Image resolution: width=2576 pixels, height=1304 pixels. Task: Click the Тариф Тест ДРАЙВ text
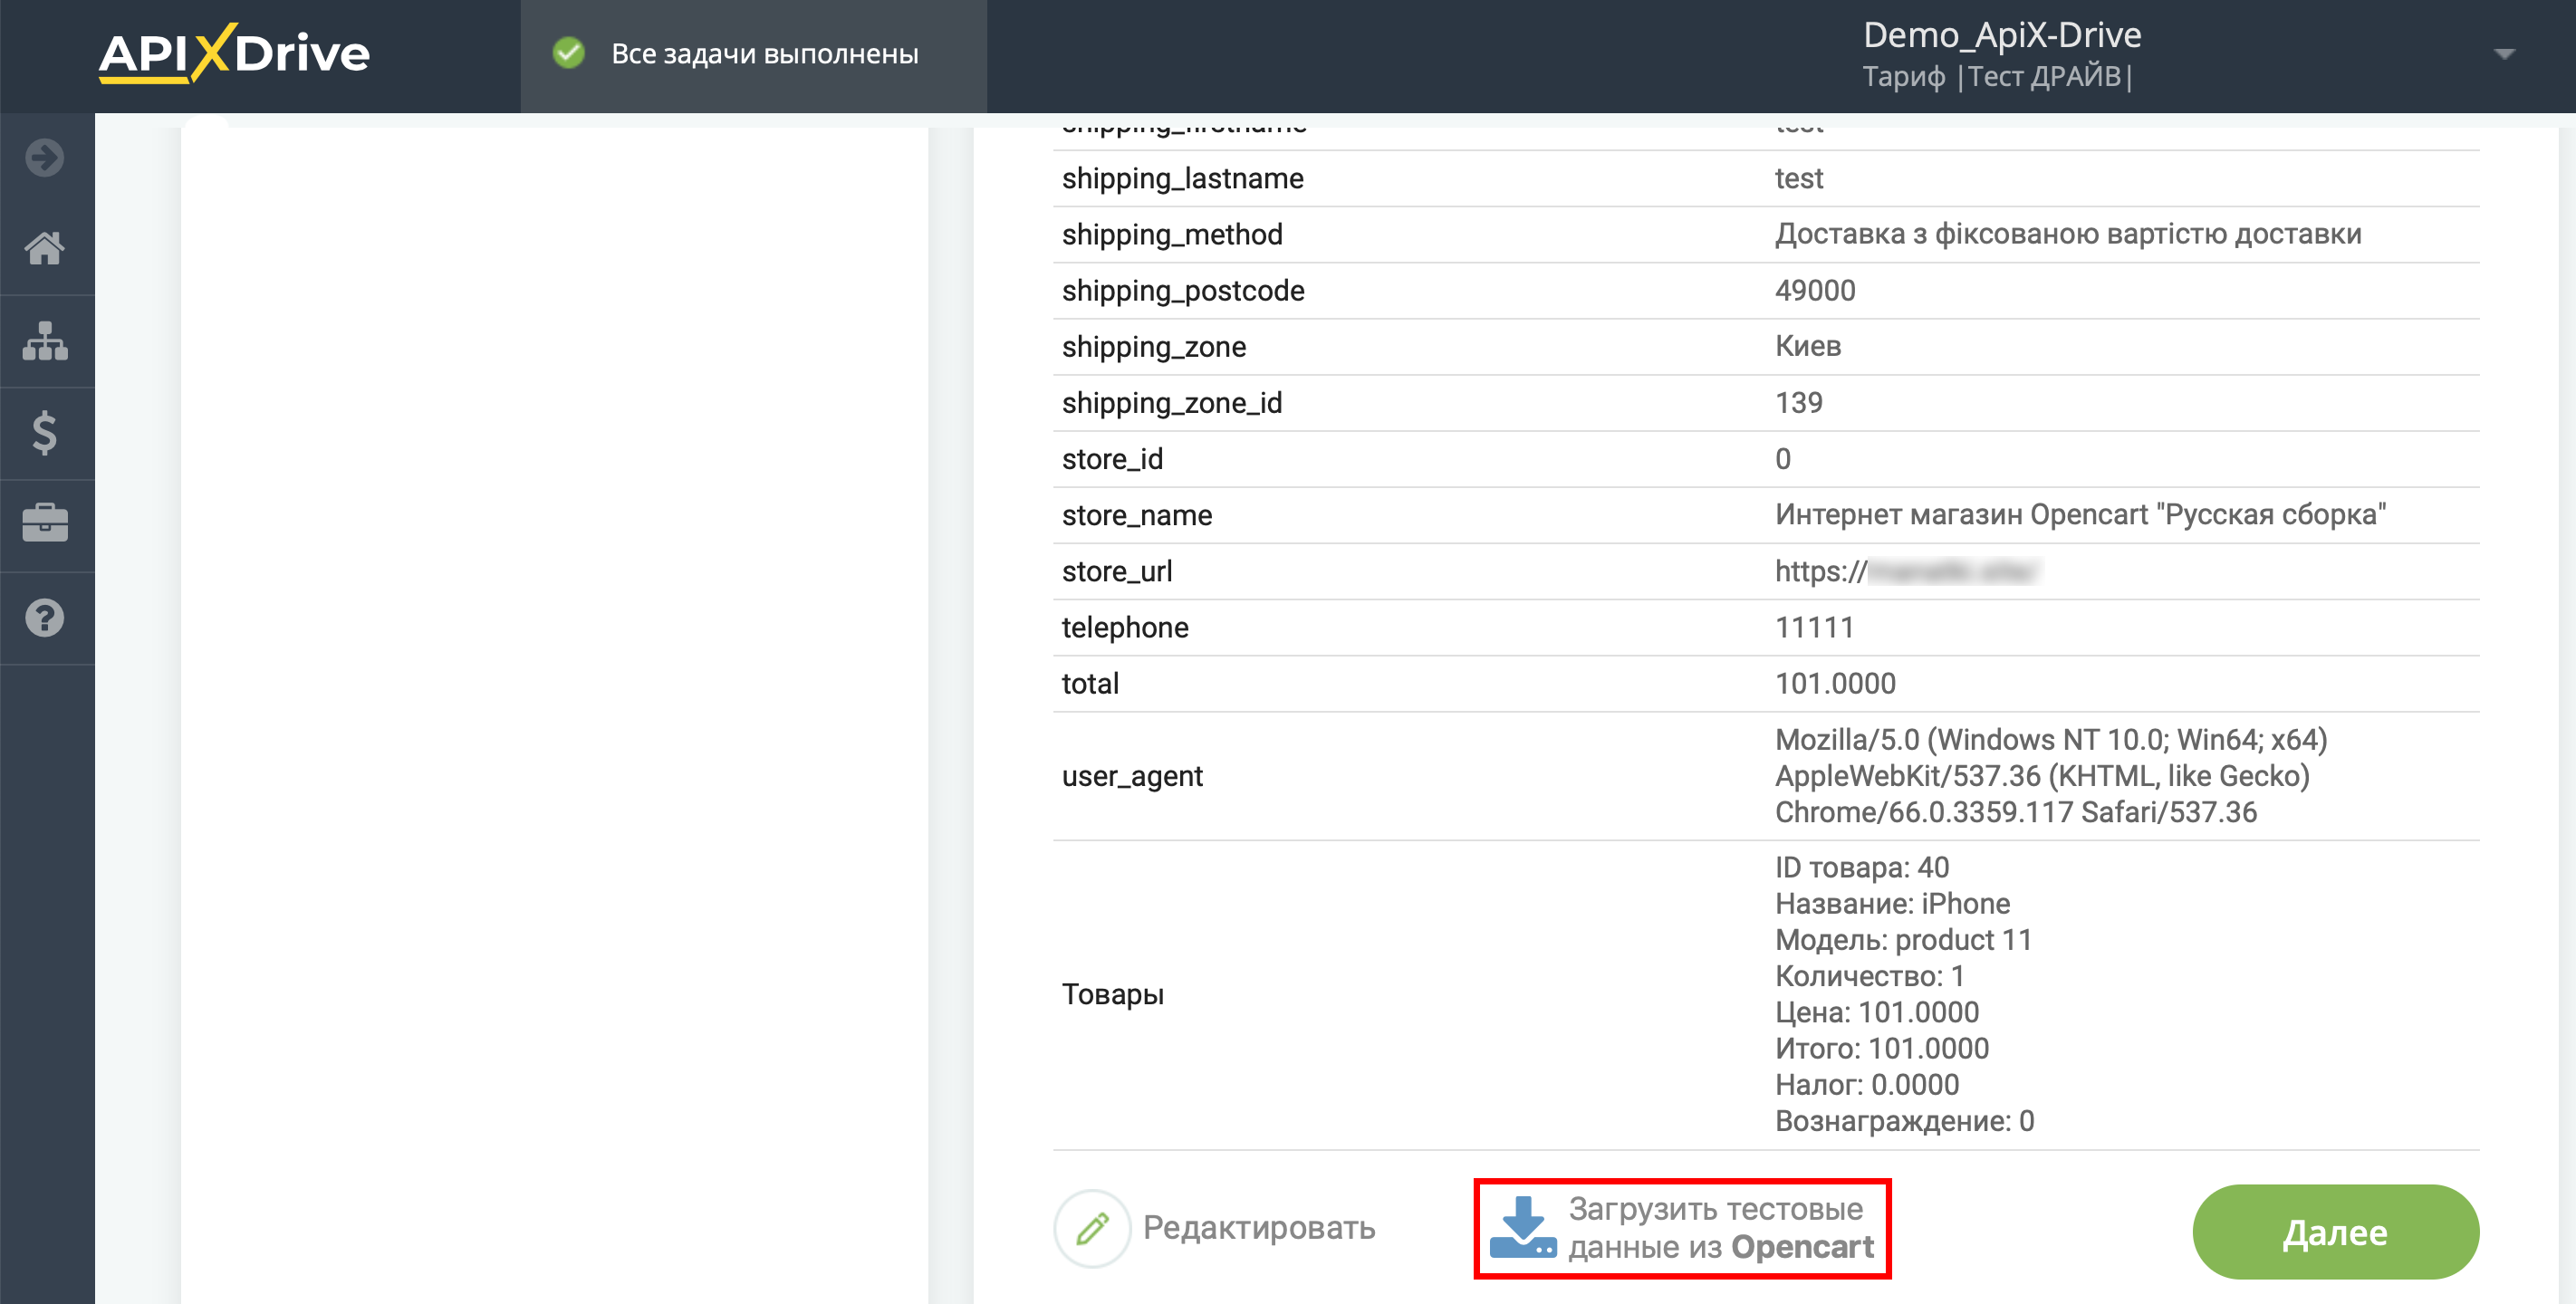(1997, 77)
